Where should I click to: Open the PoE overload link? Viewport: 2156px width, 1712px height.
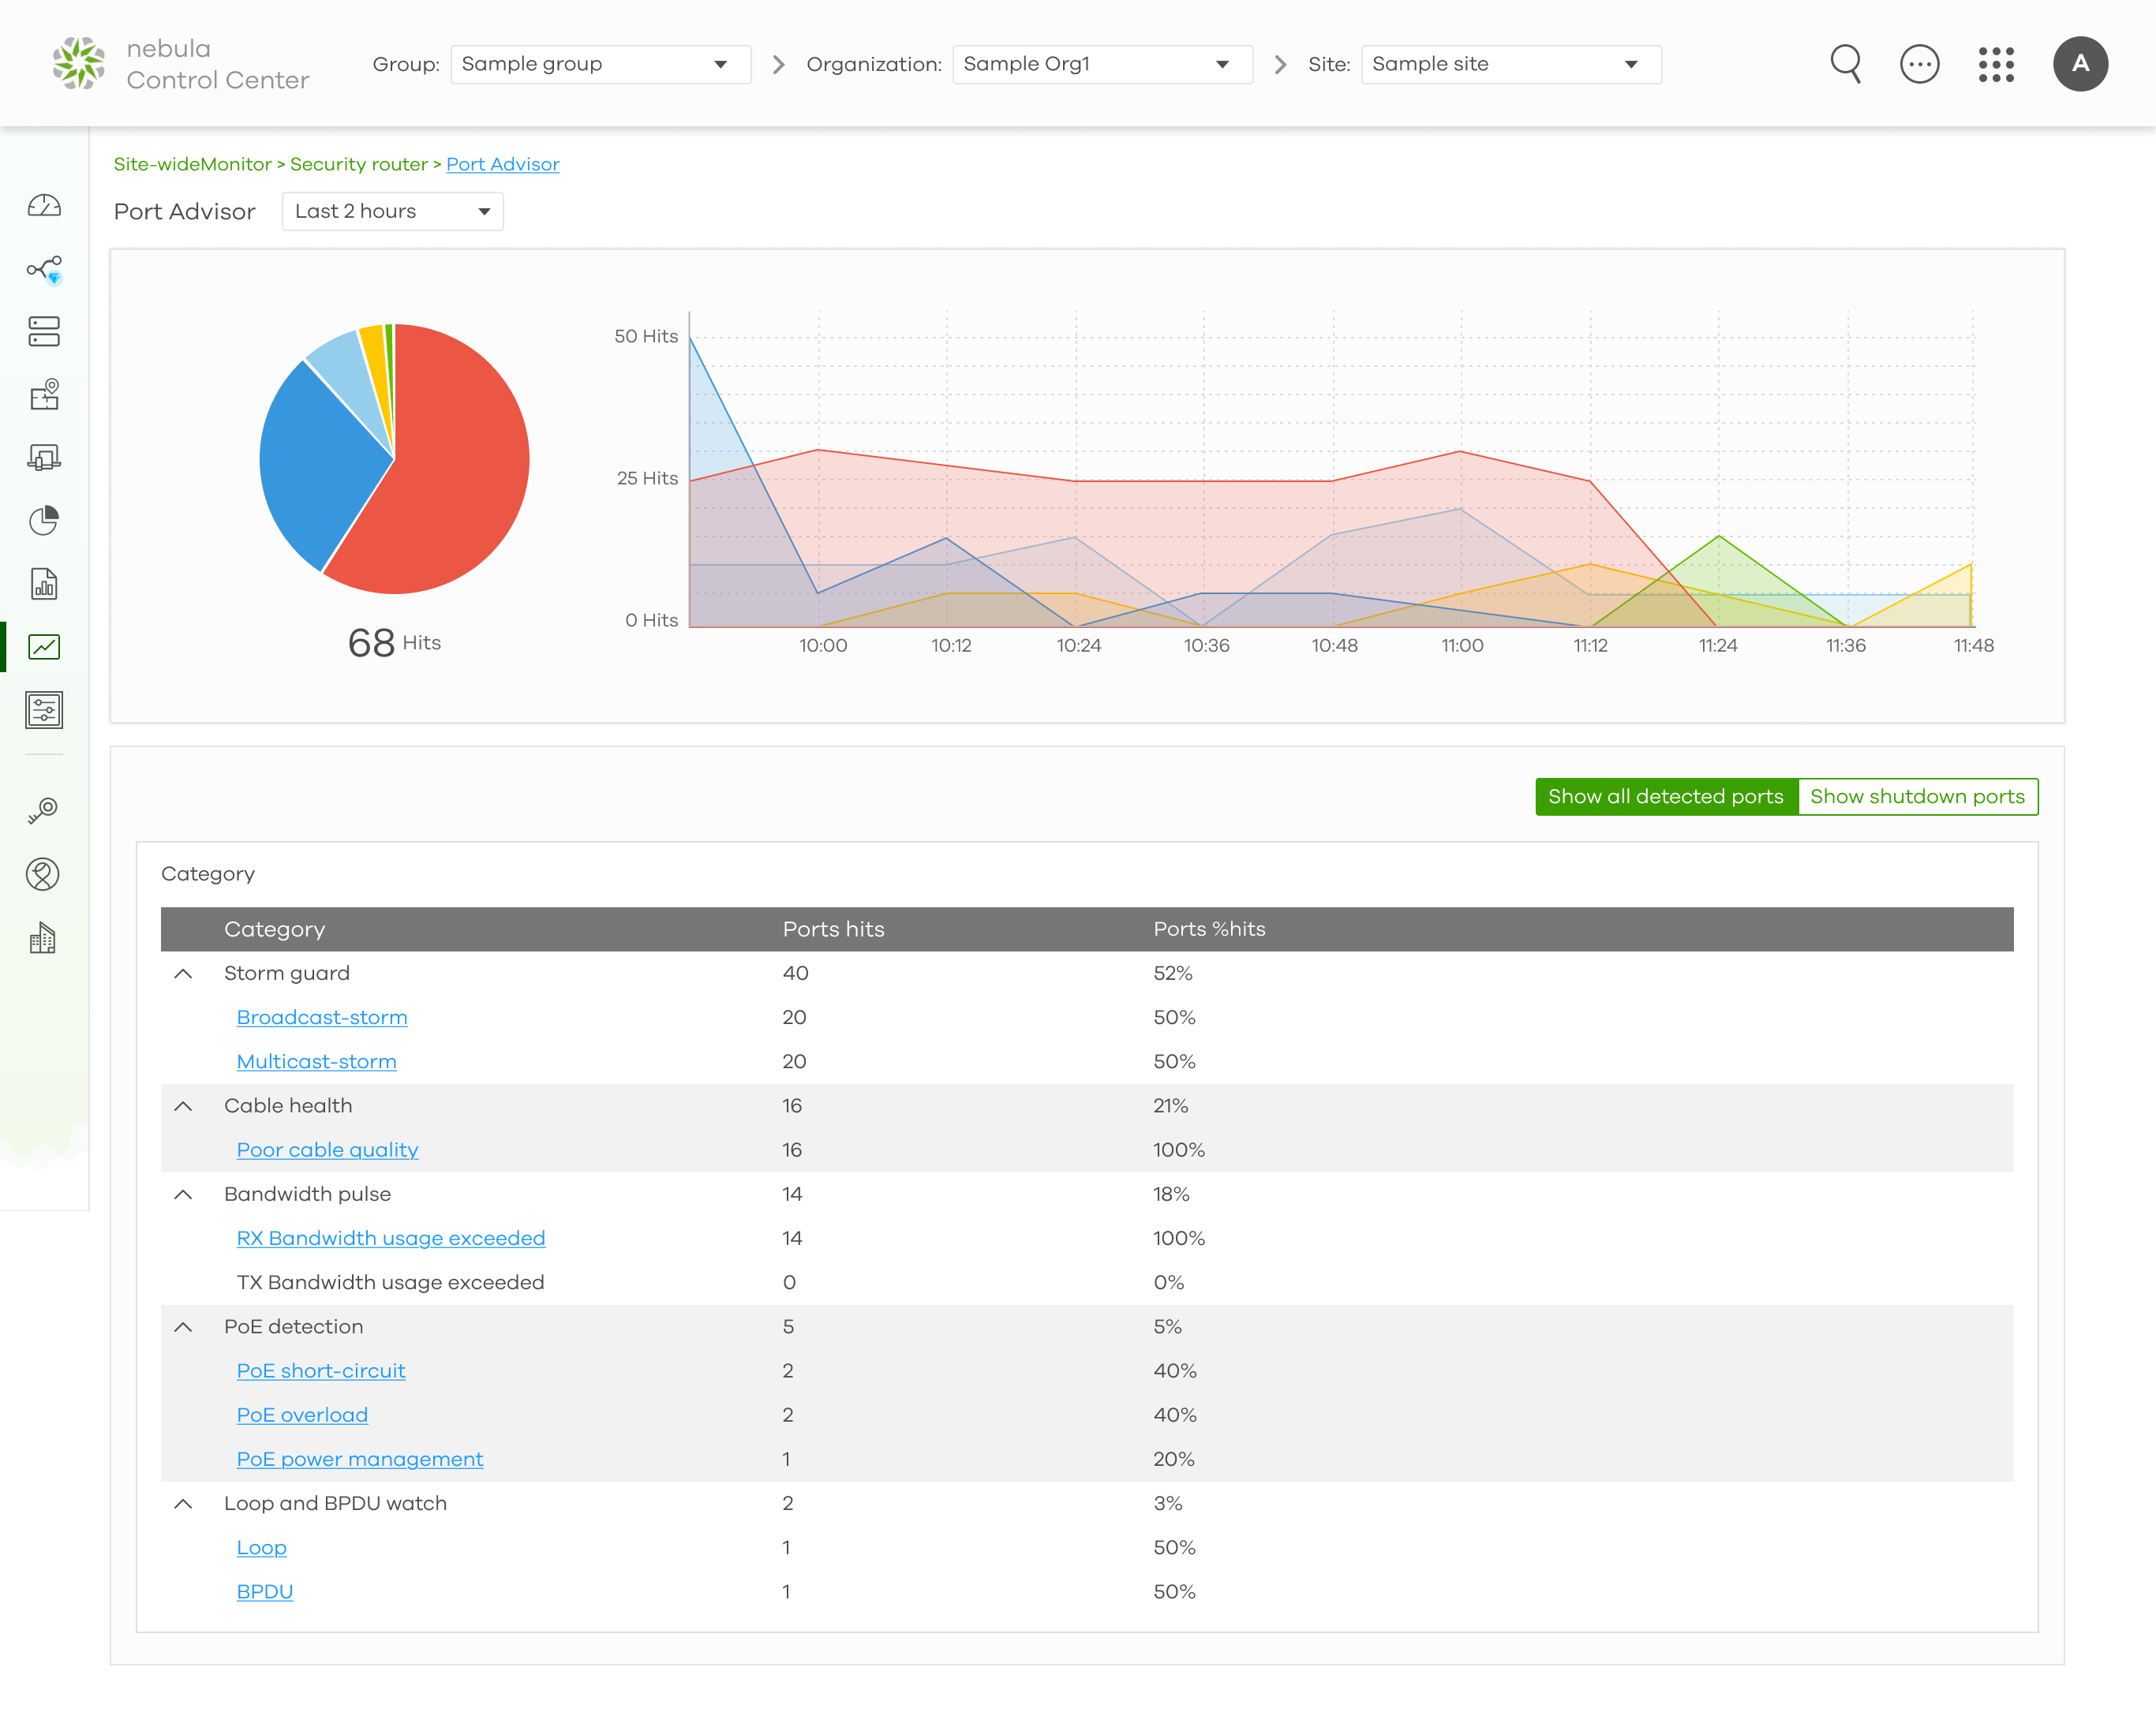point(302,1415)
